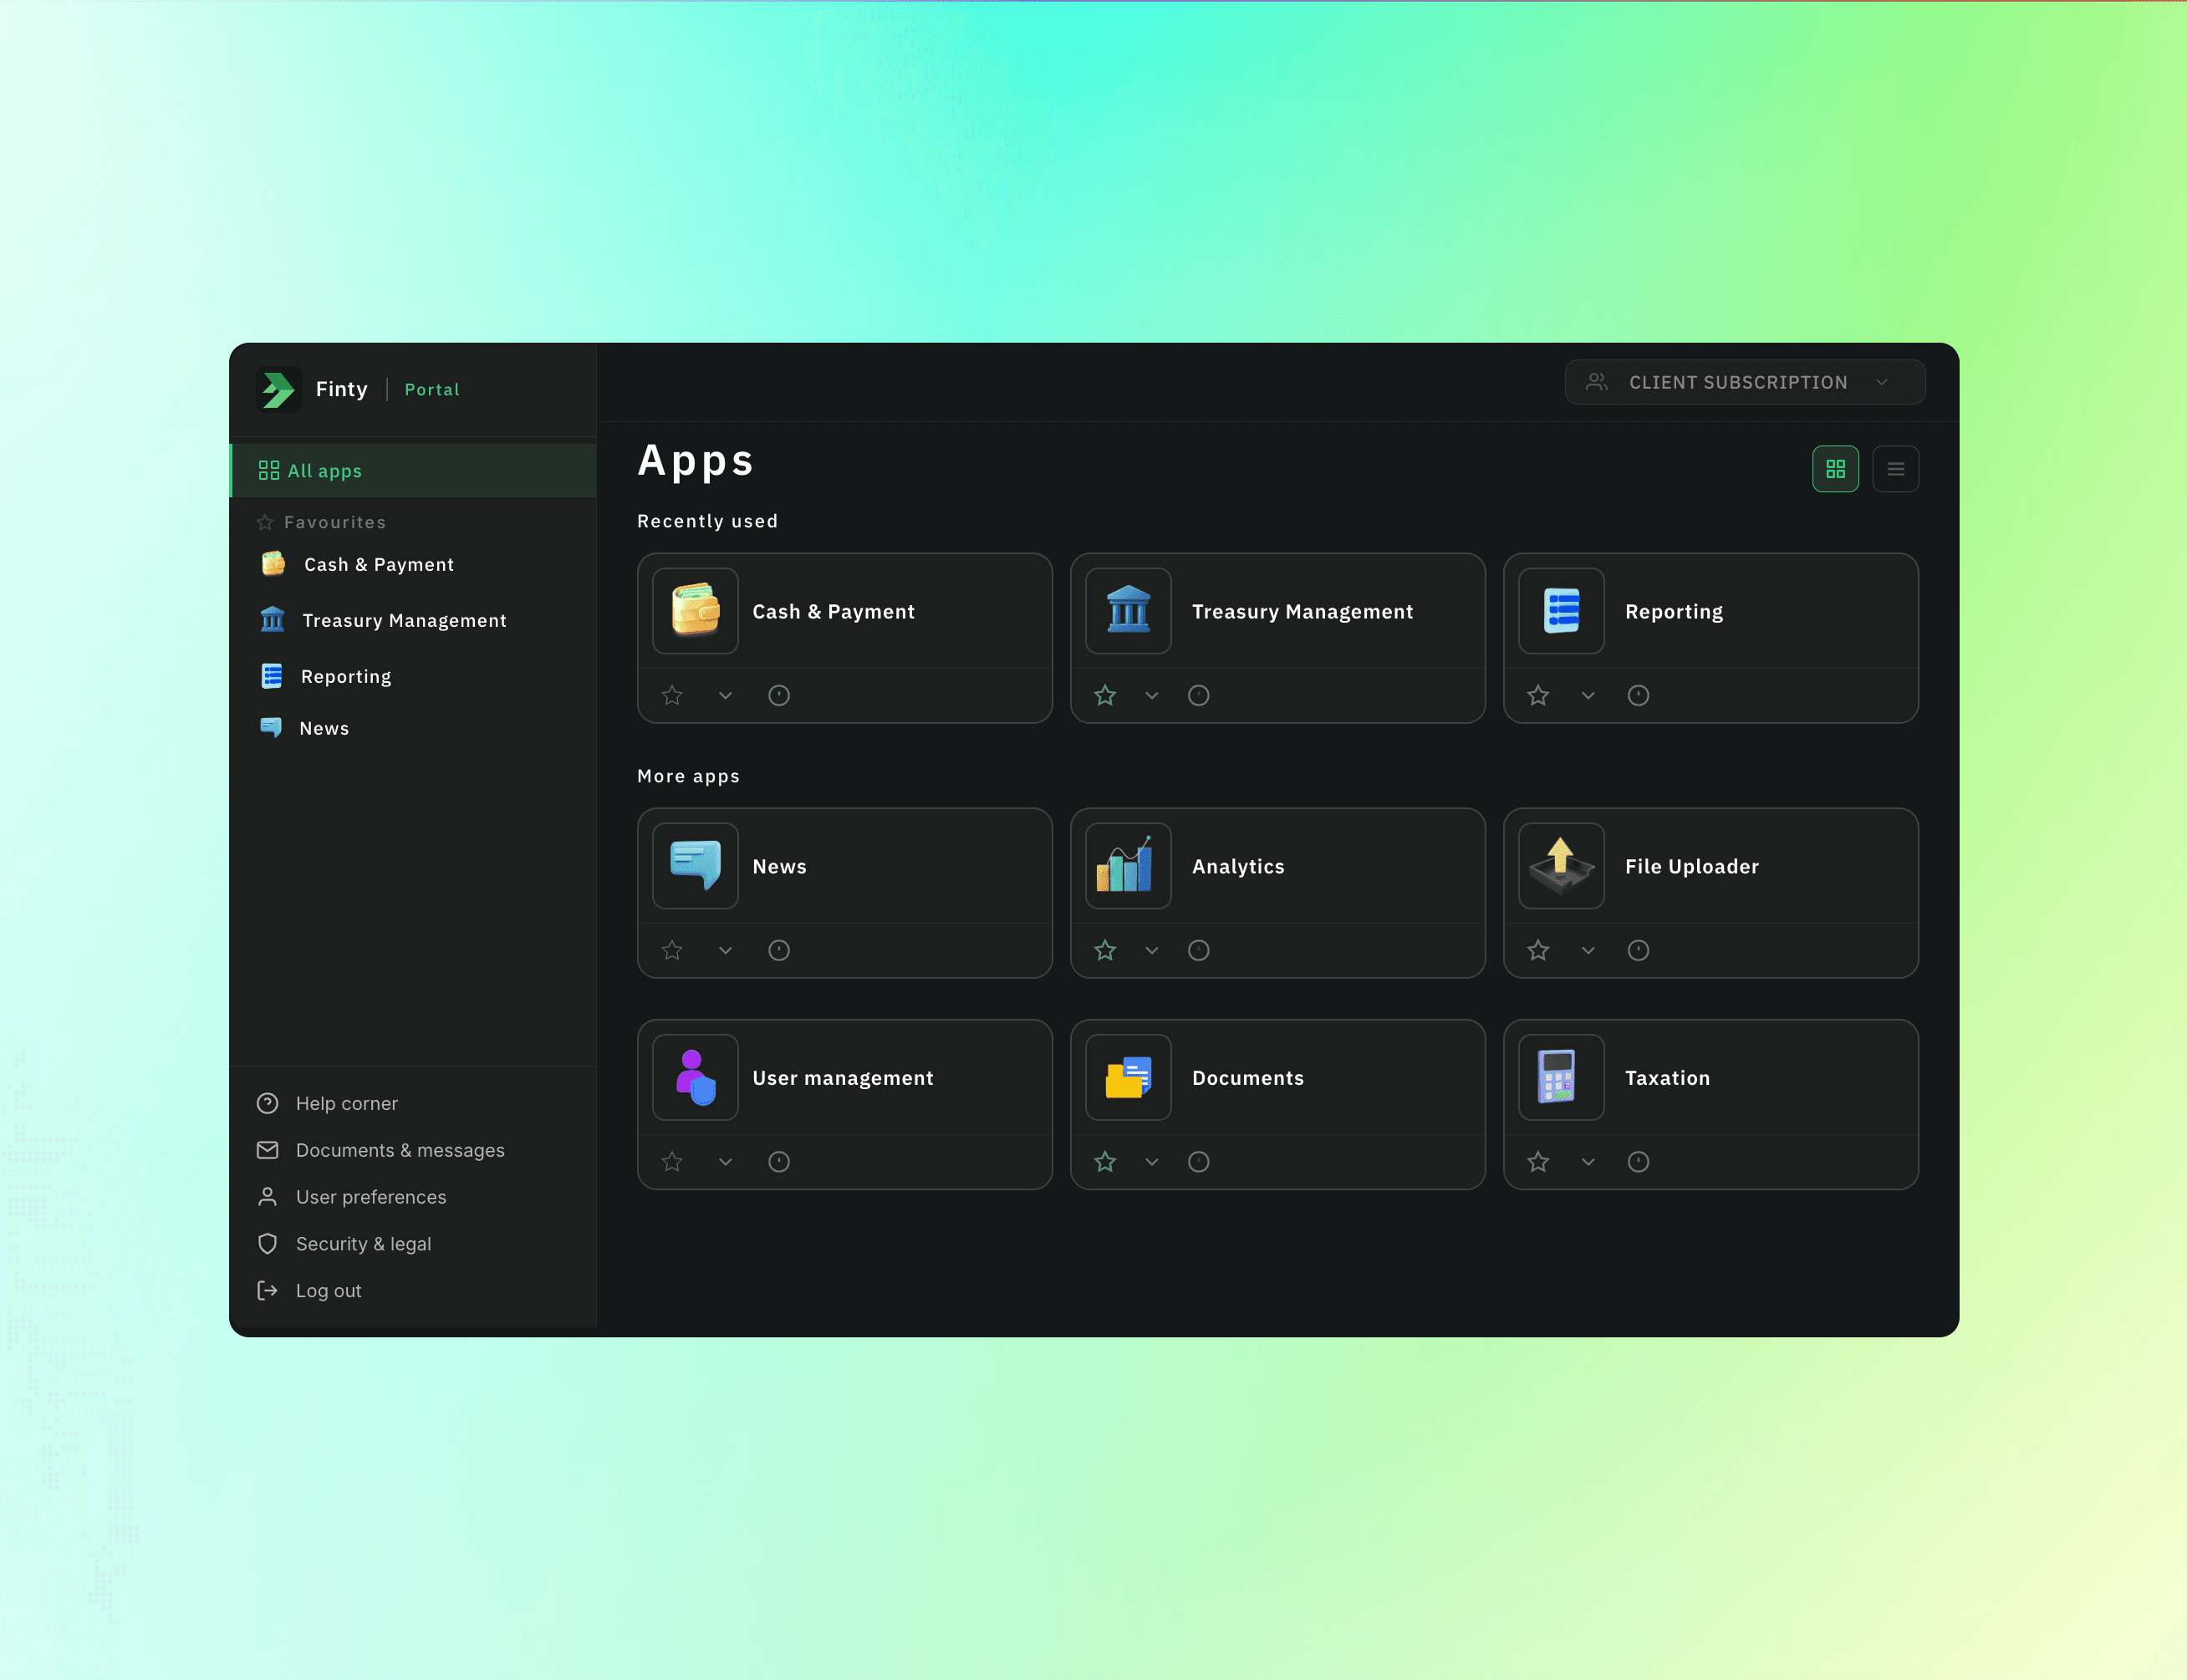2187x1680 pixels.
Task: Expand the Documents card chevron
Action: pos(1152,1161)
